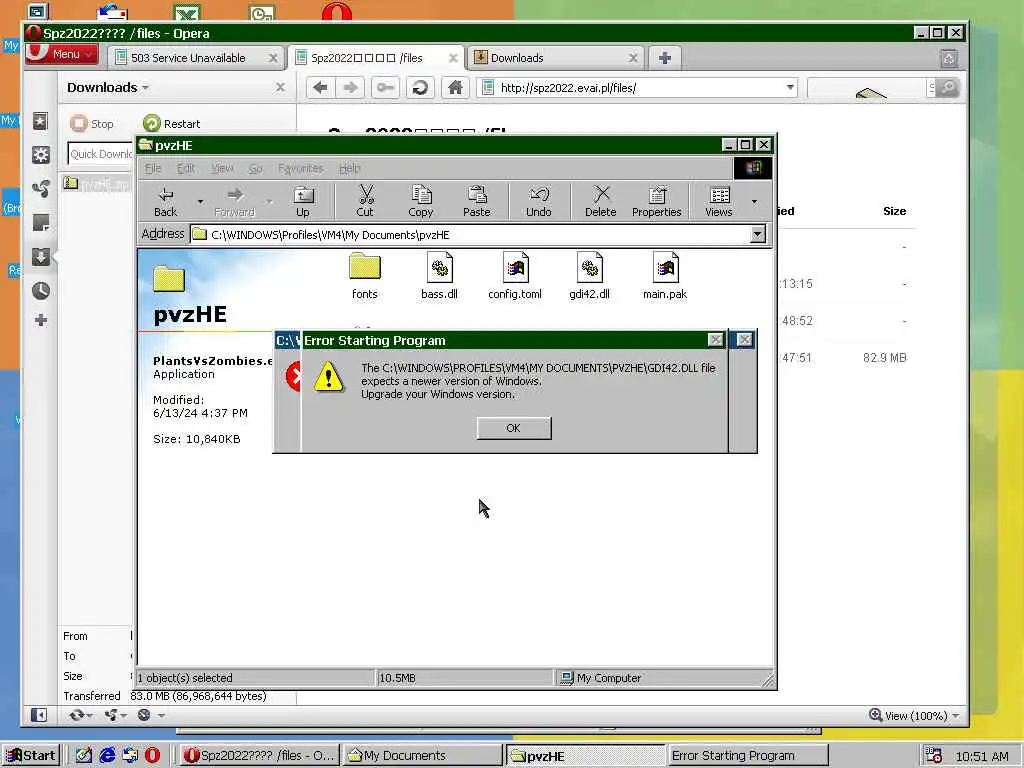Open the closed tabs trash icon
The width and height of the screenshot is (1024, 768).
[x=950, y=59]
